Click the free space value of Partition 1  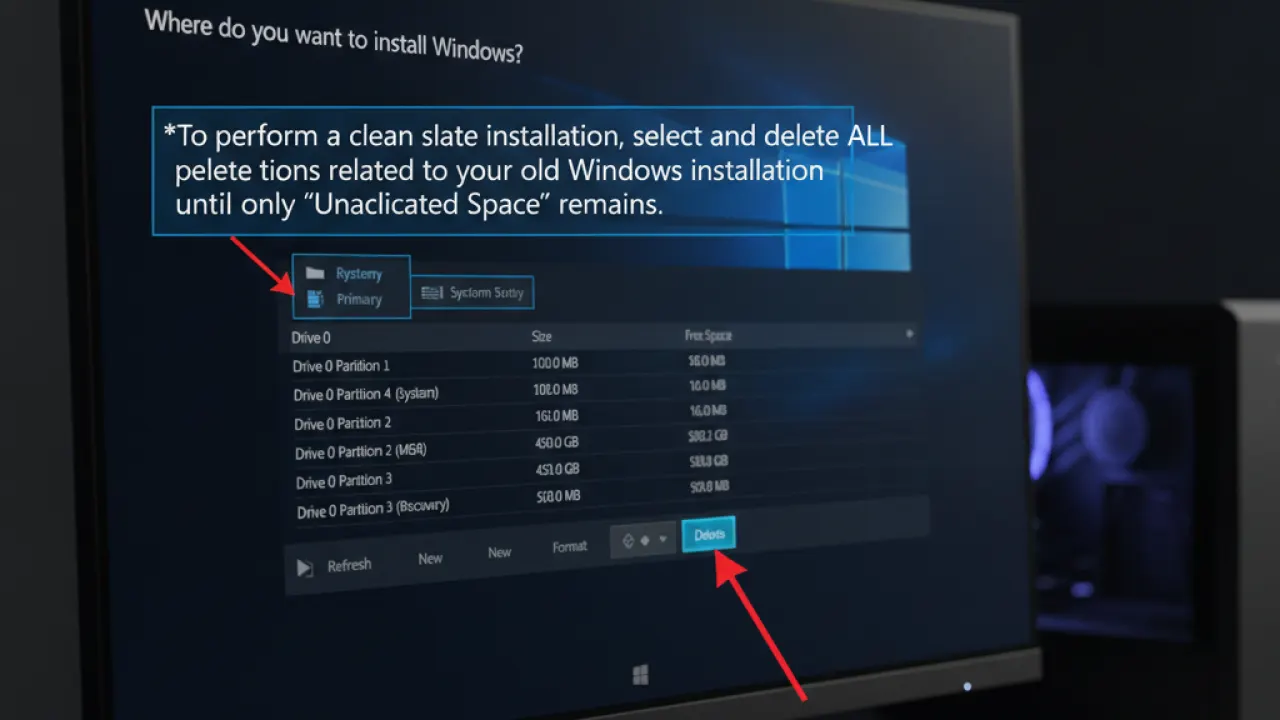tap(707, 361)
